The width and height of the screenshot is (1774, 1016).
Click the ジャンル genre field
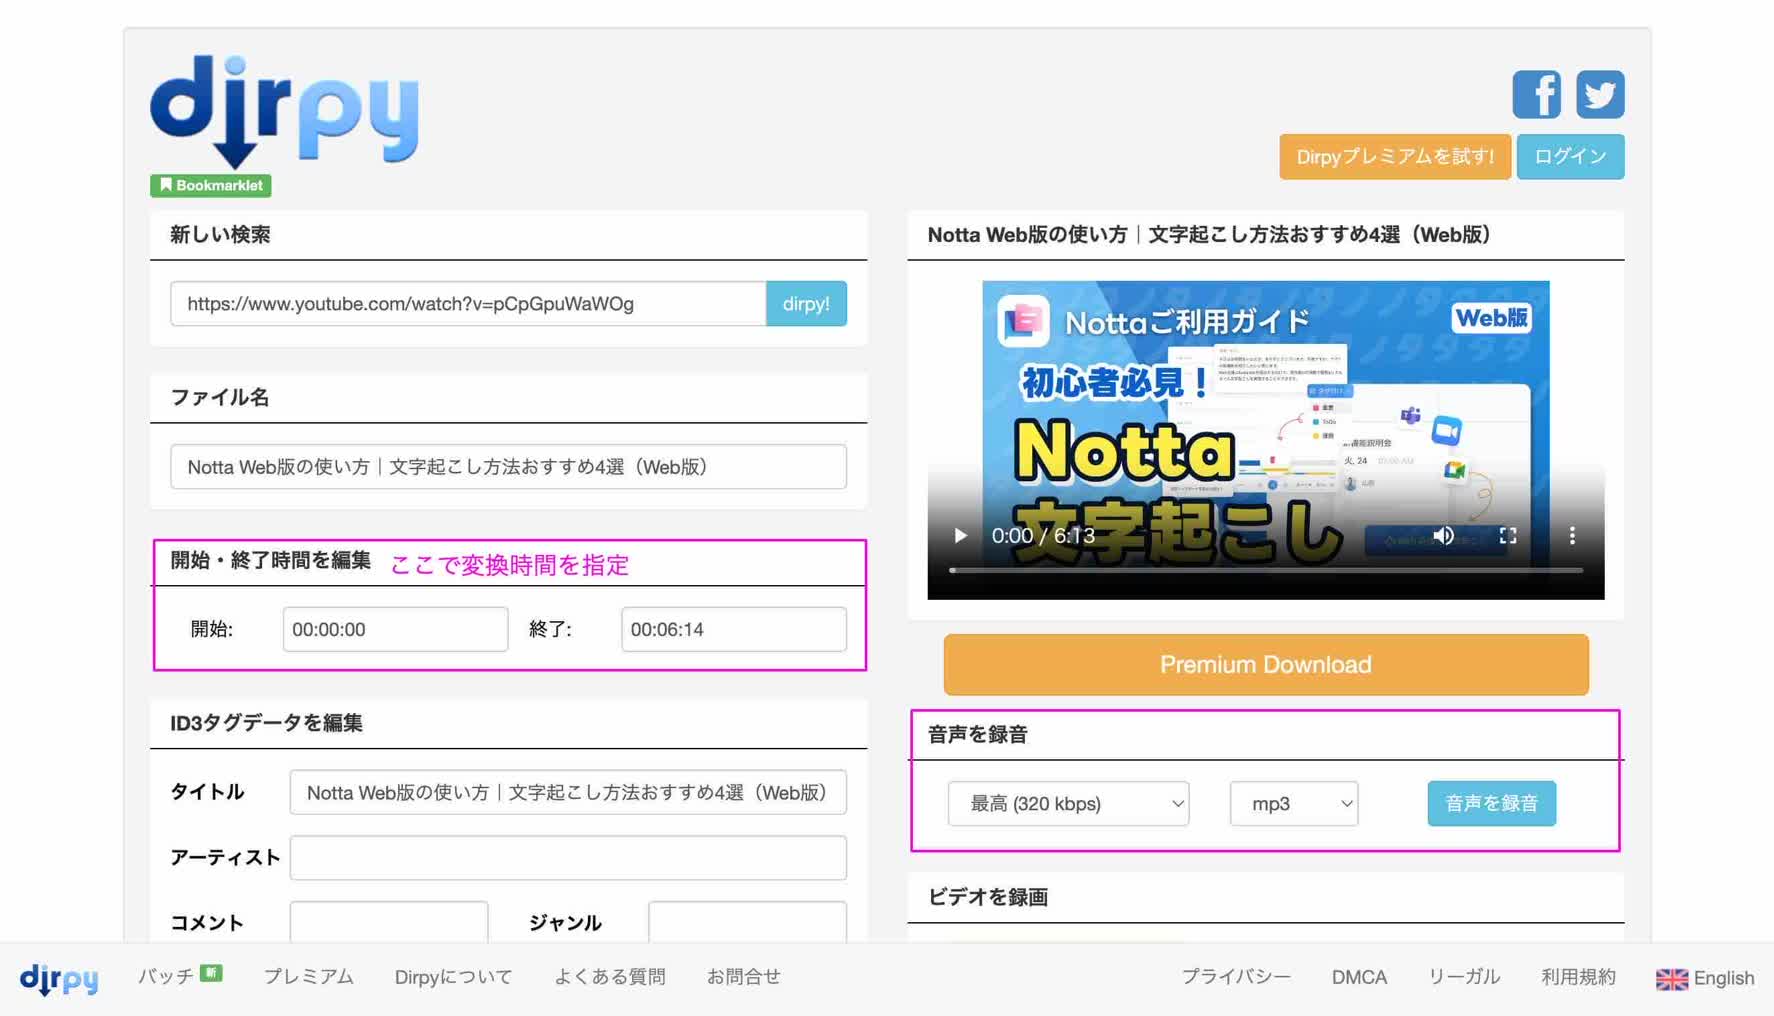pos(747,921)
